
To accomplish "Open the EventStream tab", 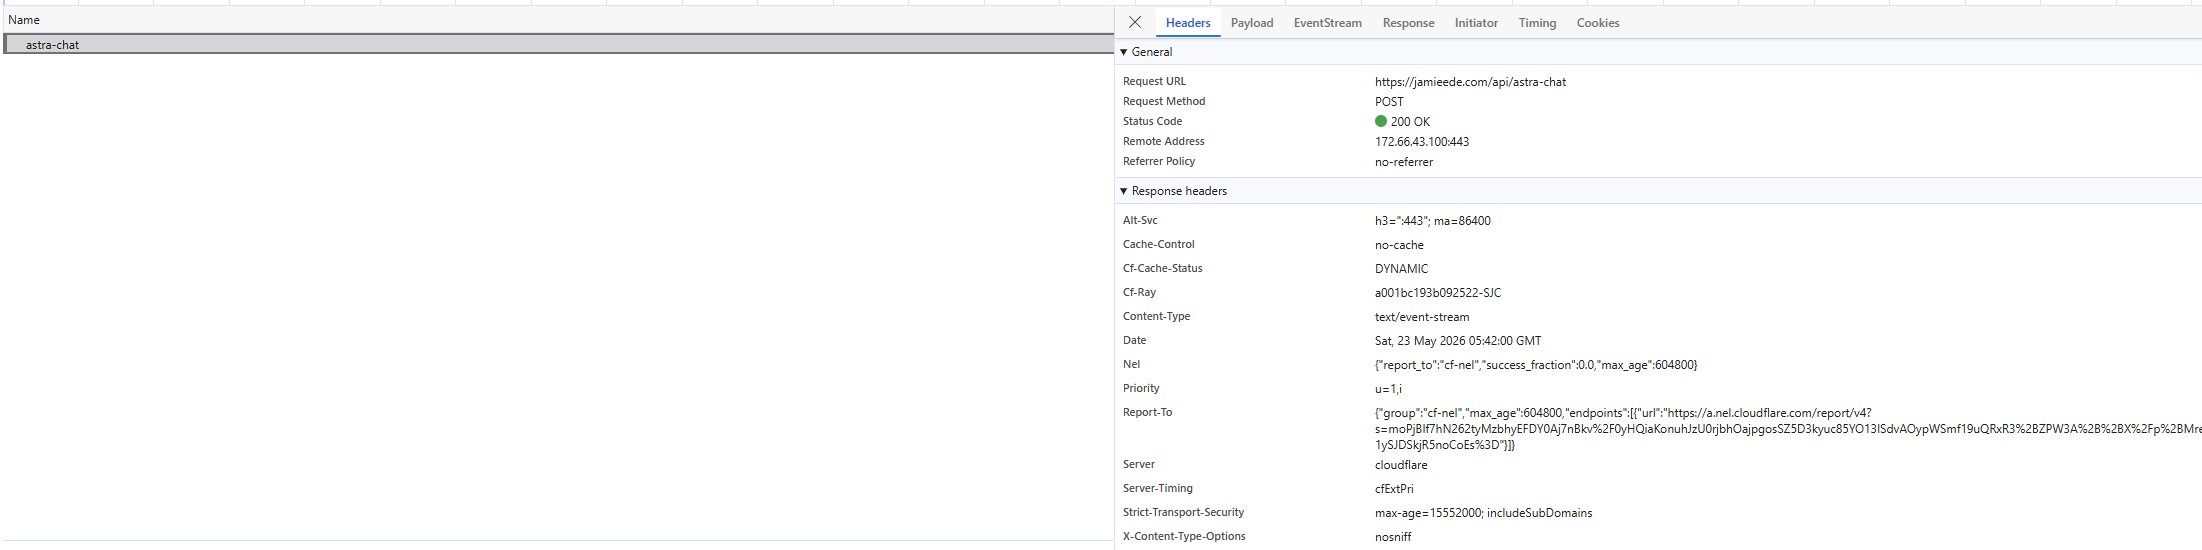I will [x=1327, y=23].
